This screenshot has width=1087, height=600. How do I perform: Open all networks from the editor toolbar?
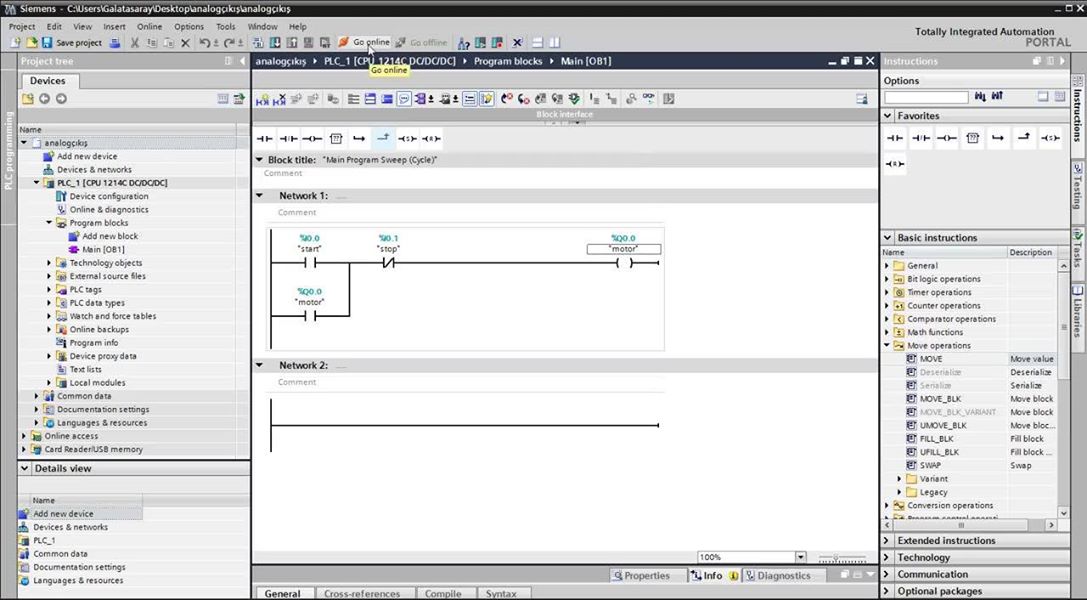[x=370, y=99]
